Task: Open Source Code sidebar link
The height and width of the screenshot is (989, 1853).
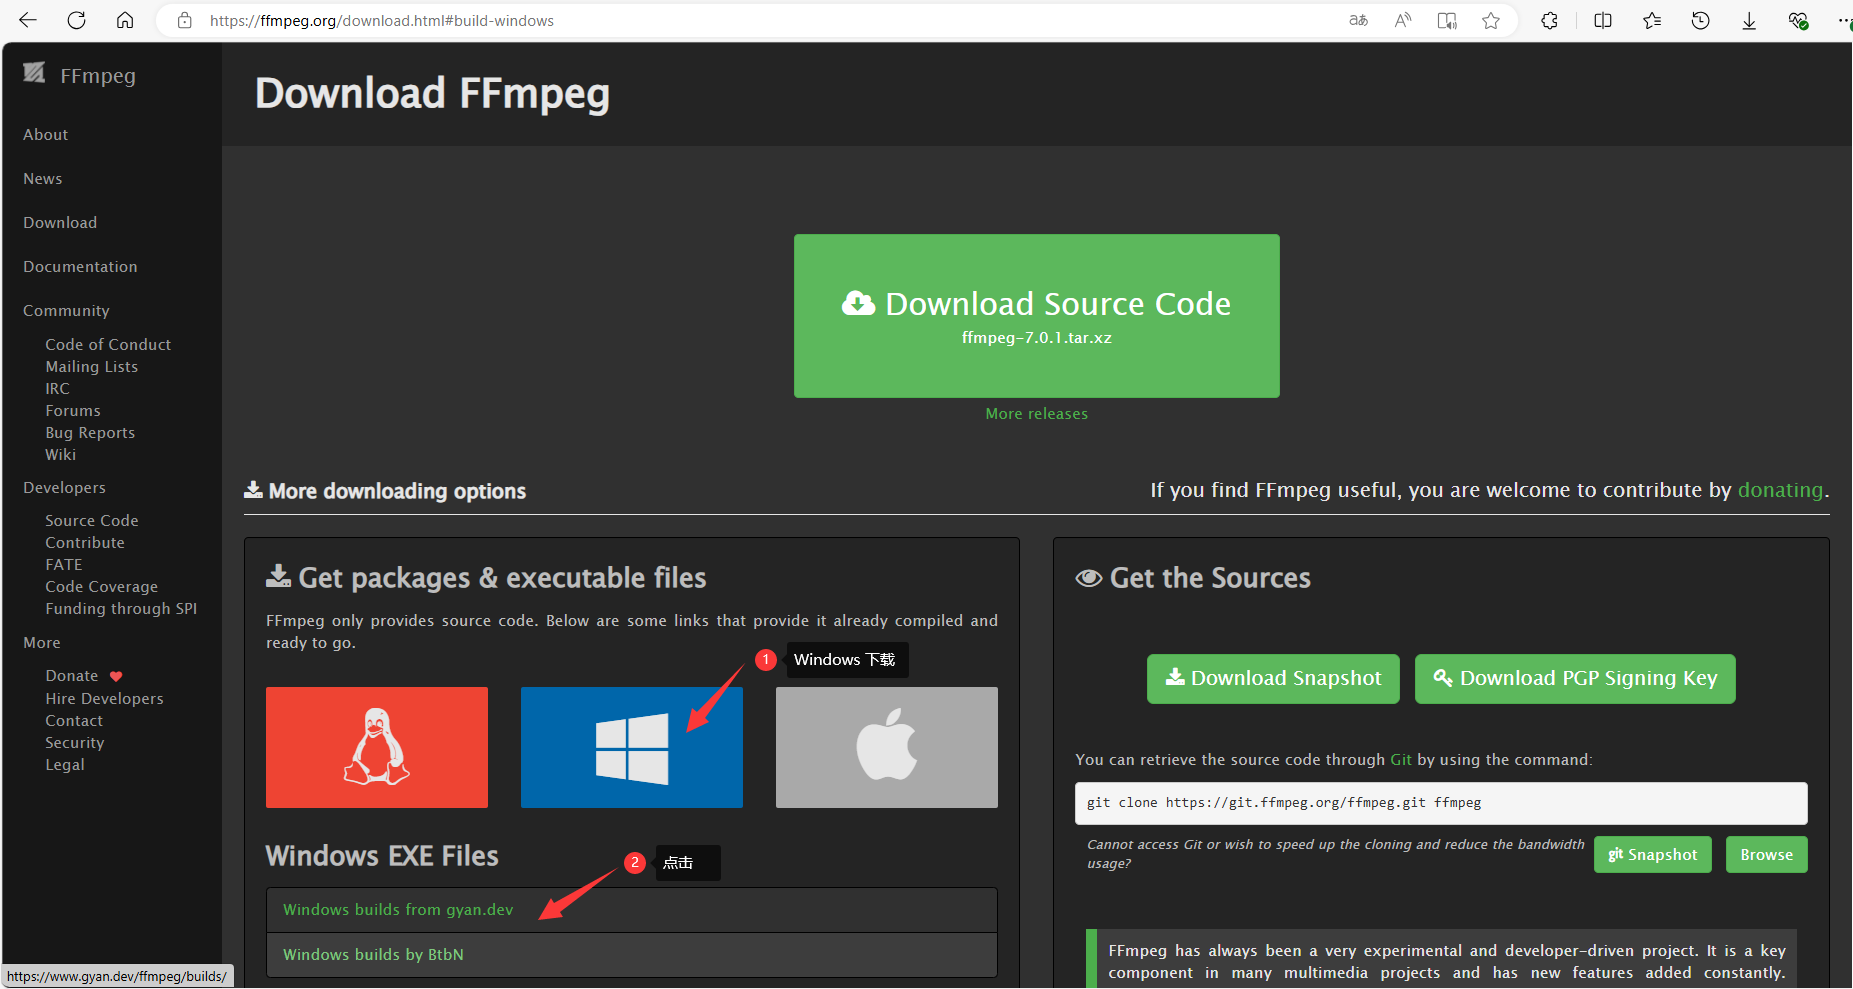Action: pos(92,521)
